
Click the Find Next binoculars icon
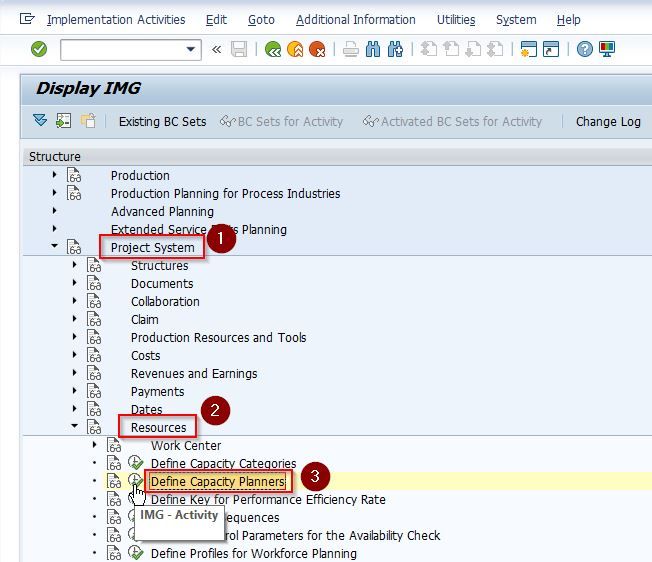pos(395,49)
